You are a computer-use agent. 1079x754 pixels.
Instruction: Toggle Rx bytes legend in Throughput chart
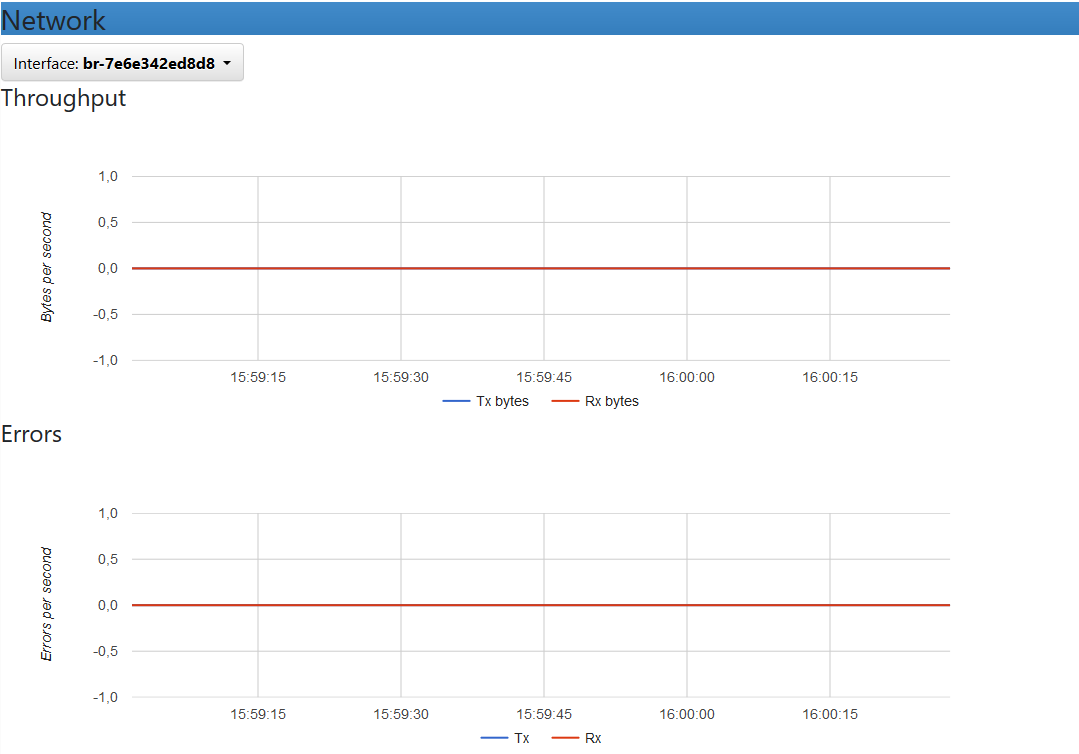pyautogui.click(x=595, y=401)
